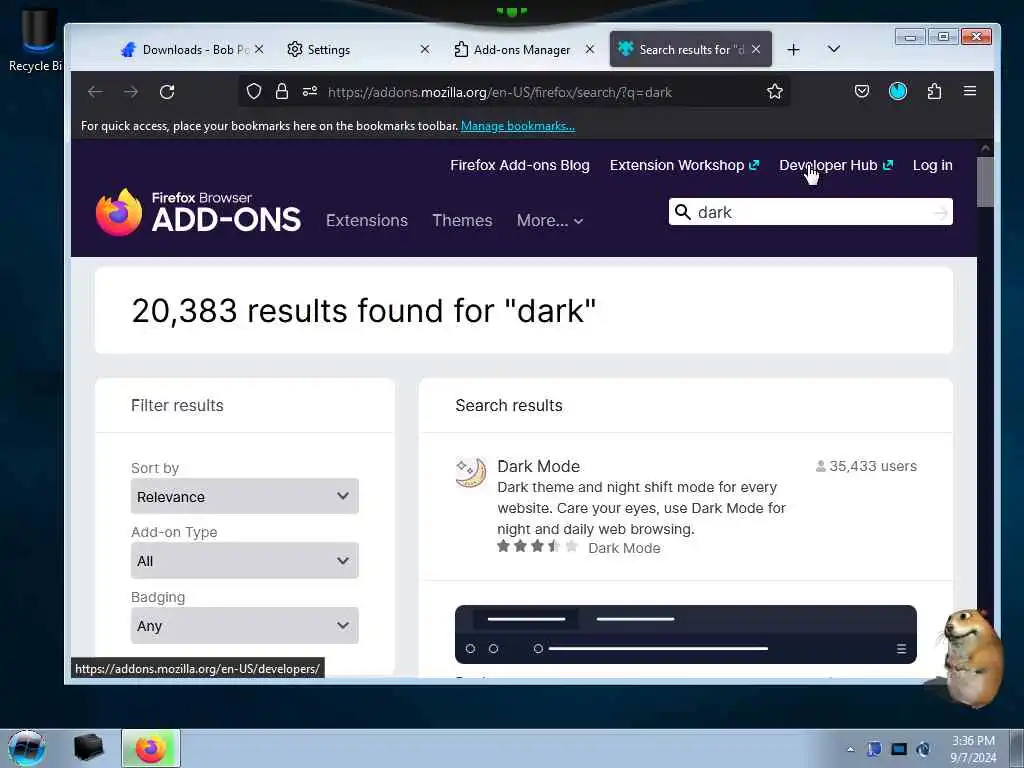Open the Windows Start button
Image resolution: width=1024 pixels, height=768 pixels.
click(x=27, y=748)
